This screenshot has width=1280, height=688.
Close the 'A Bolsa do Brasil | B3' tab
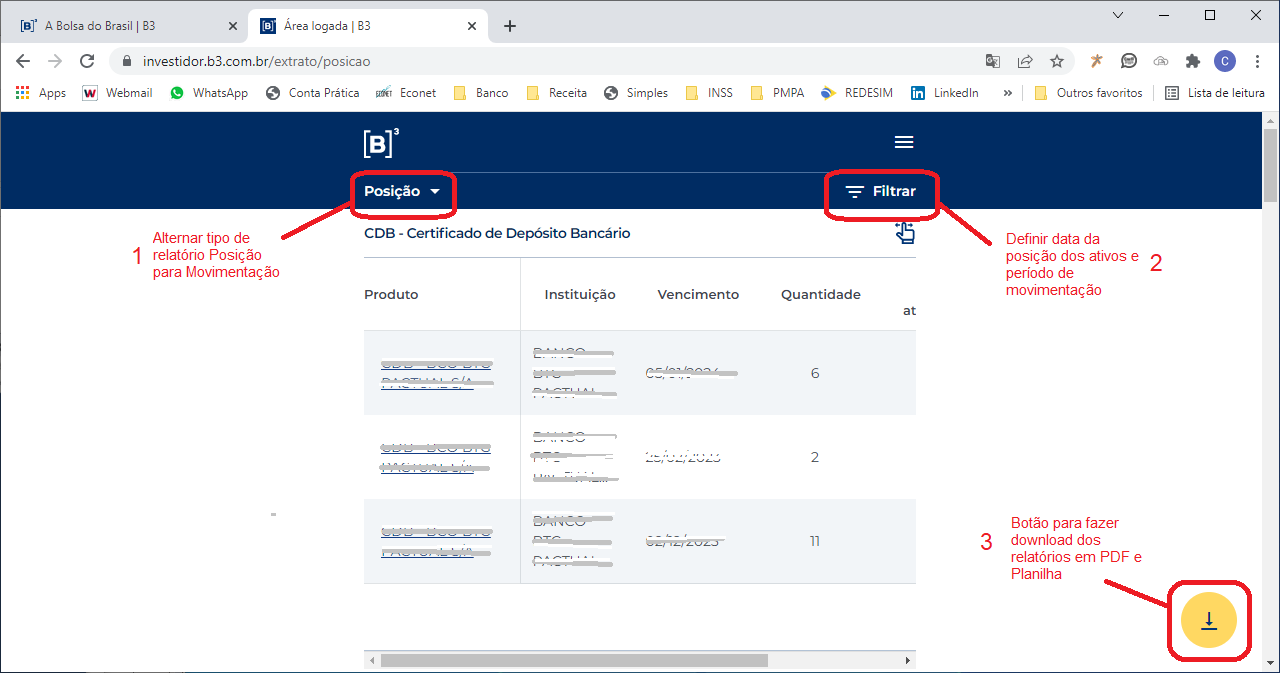pos(232,26)
